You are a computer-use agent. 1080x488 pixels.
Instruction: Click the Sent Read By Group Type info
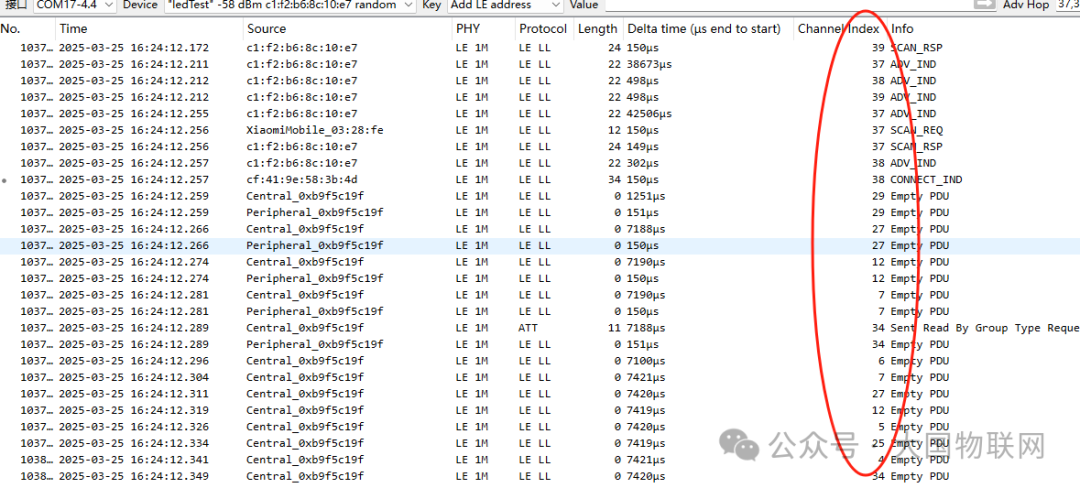(985, 328)
